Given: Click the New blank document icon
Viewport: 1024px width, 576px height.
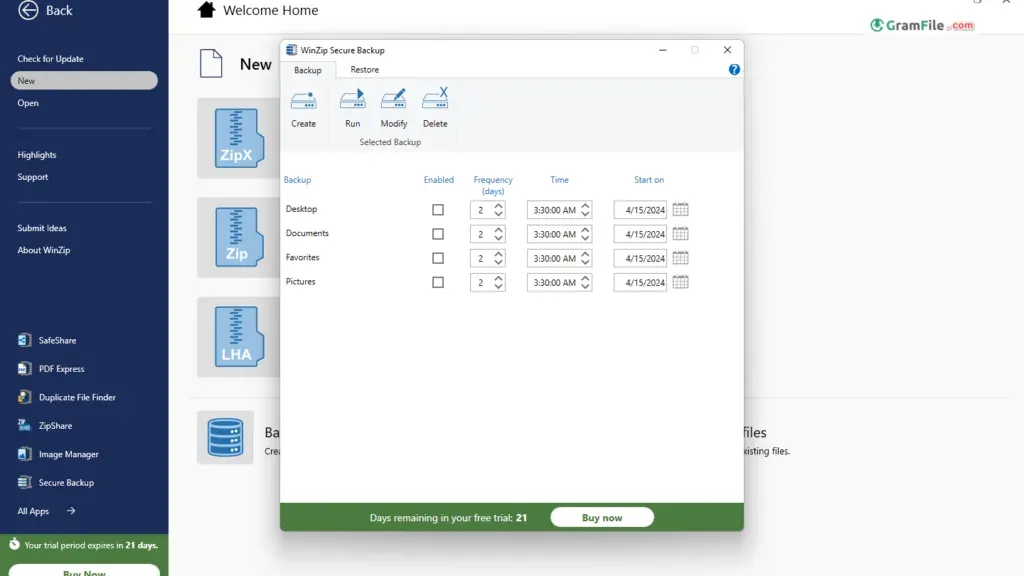Looking at the screenshot, I should point(211,63).
